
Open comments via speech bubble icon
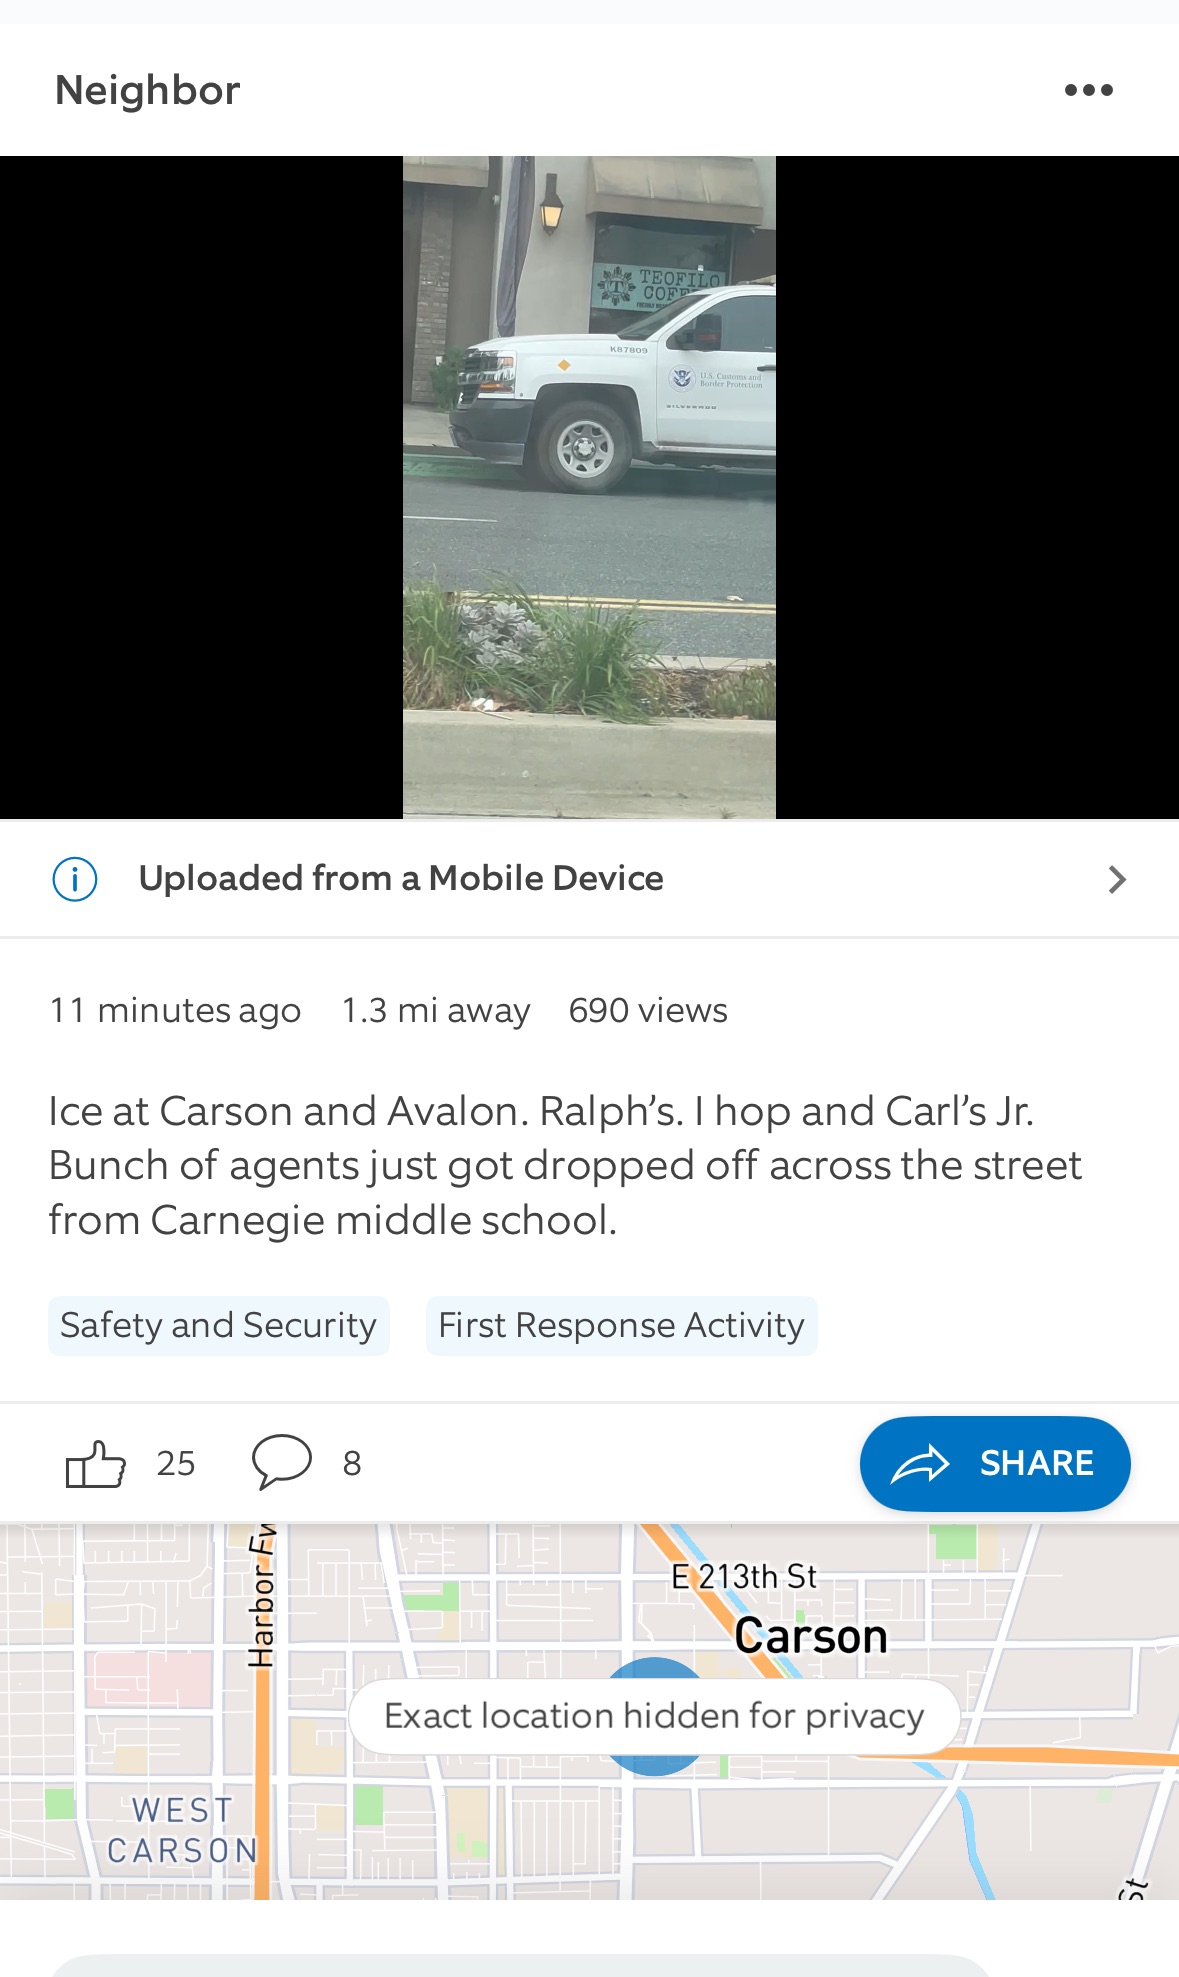click(281, 1463)
